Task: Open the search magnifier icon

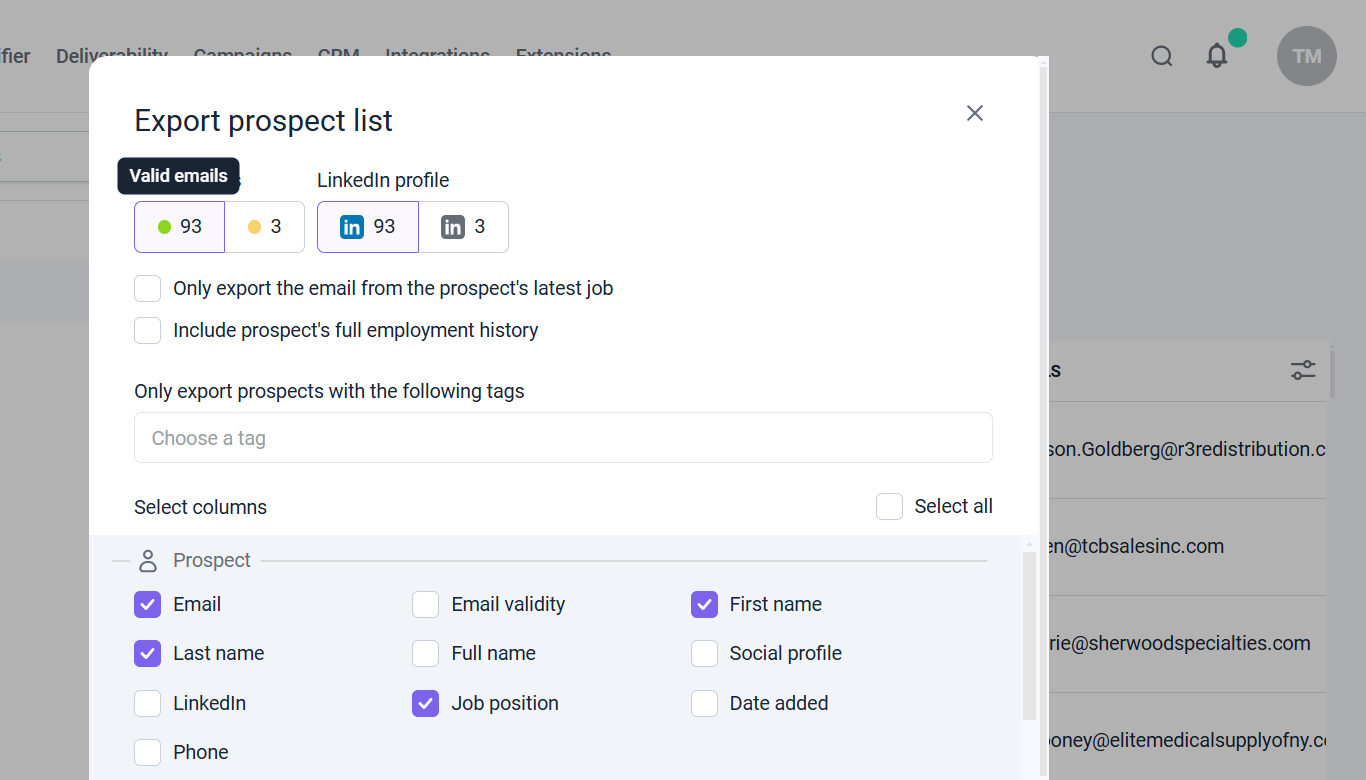Action: (1161, 56)
